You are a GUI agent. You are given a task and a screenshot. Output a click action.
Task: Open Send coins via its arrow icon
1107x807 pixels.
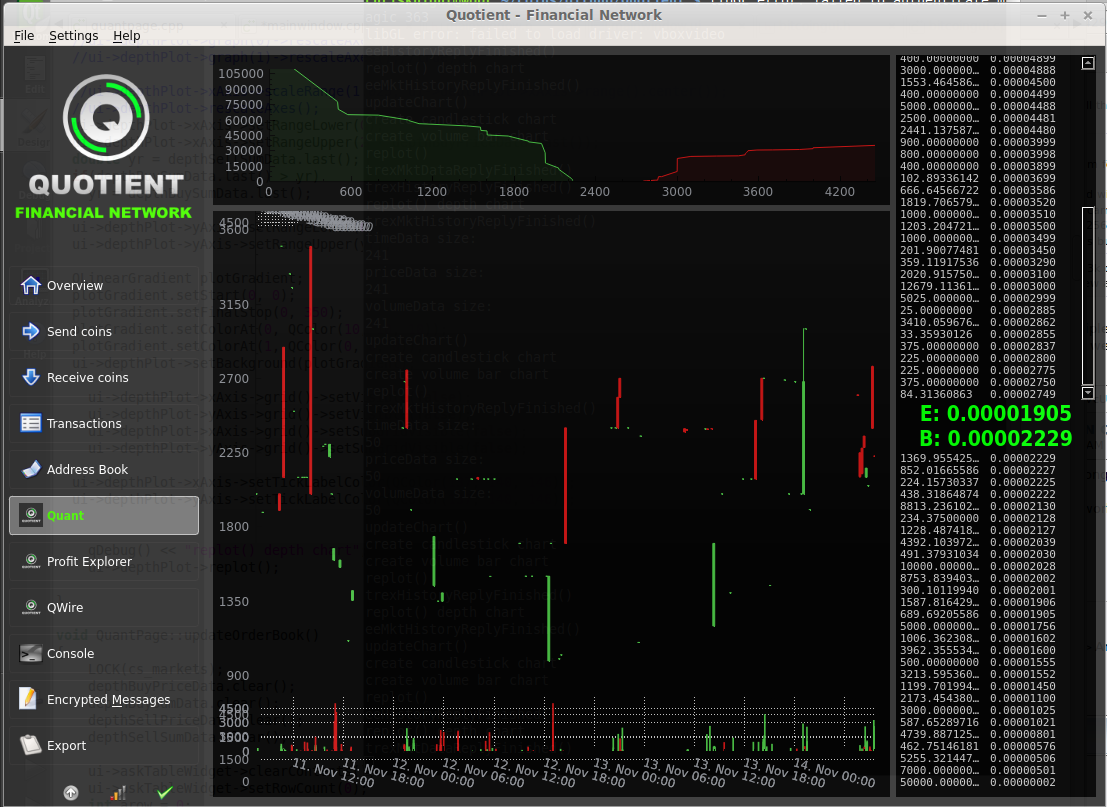[x=30, y=331]
